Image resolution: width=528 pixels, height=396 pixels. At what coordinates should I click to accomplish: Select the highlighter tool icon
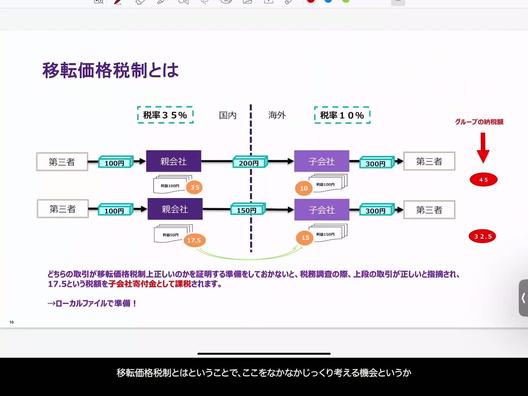click(162, 1)
